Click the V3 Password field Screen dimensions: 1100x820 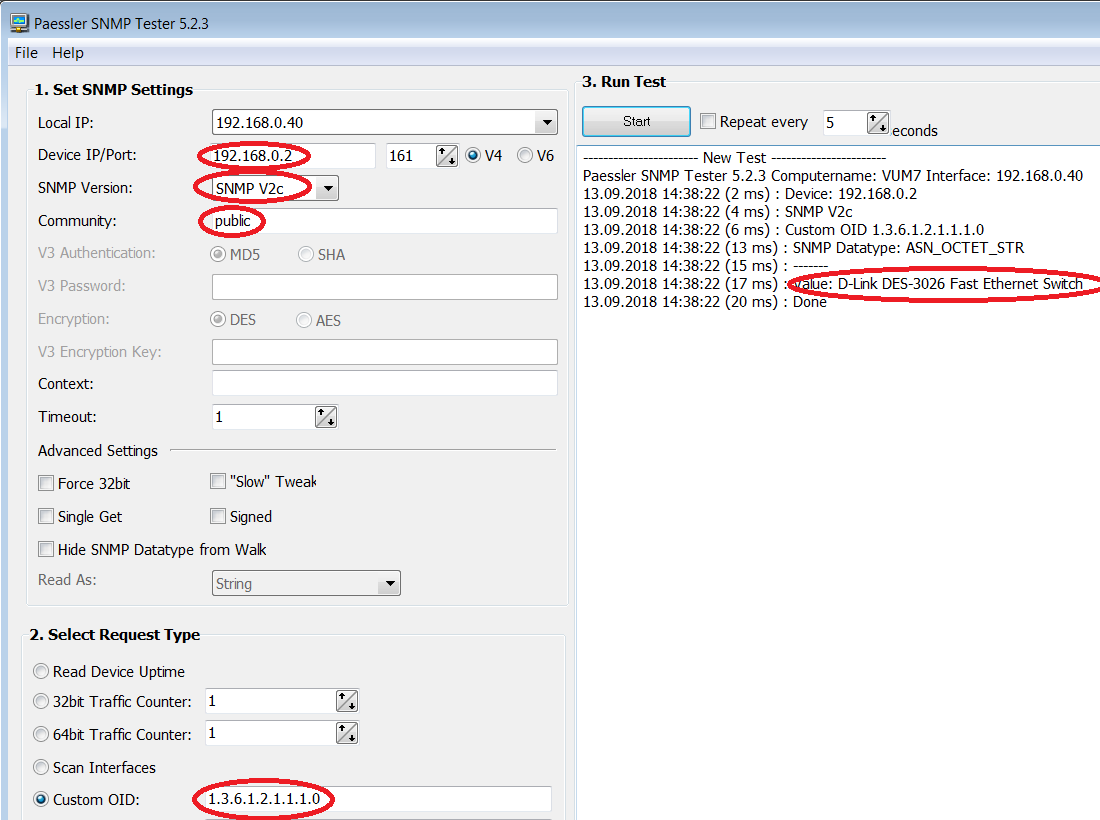pyautogui.click(x=384, y=287)
